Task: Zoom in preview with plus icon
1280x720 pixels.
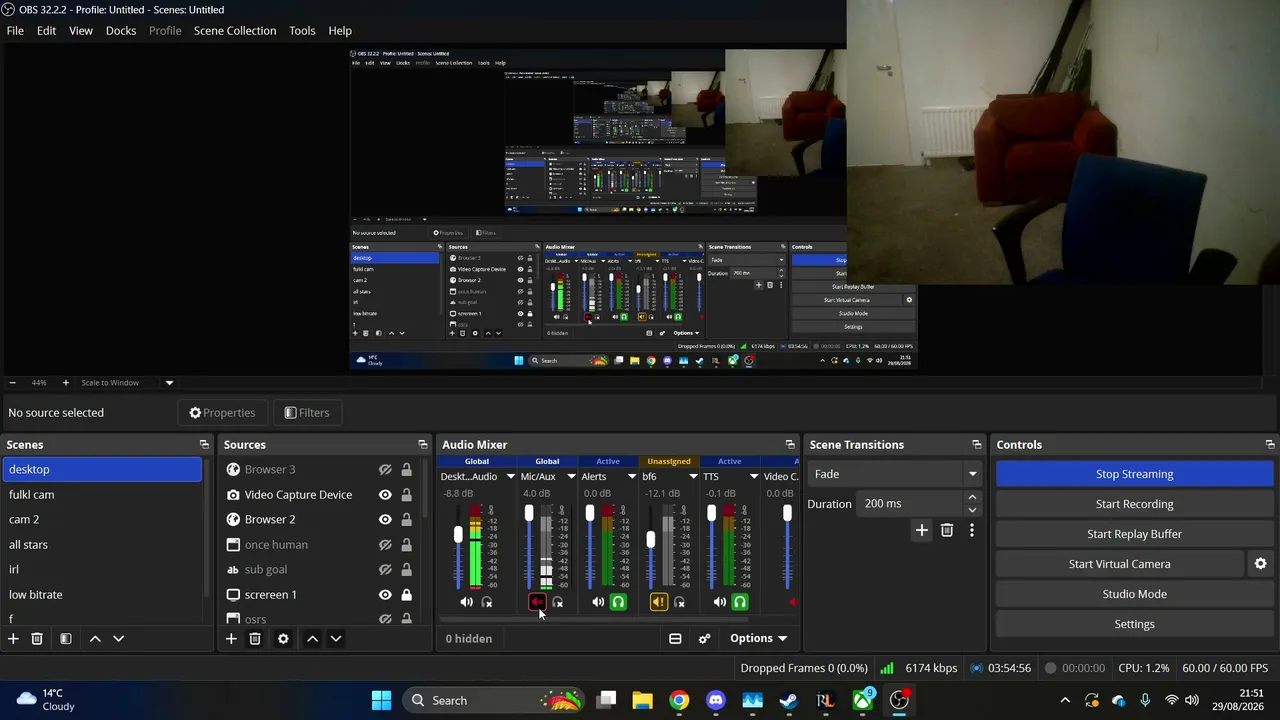Action: (66, 383)
